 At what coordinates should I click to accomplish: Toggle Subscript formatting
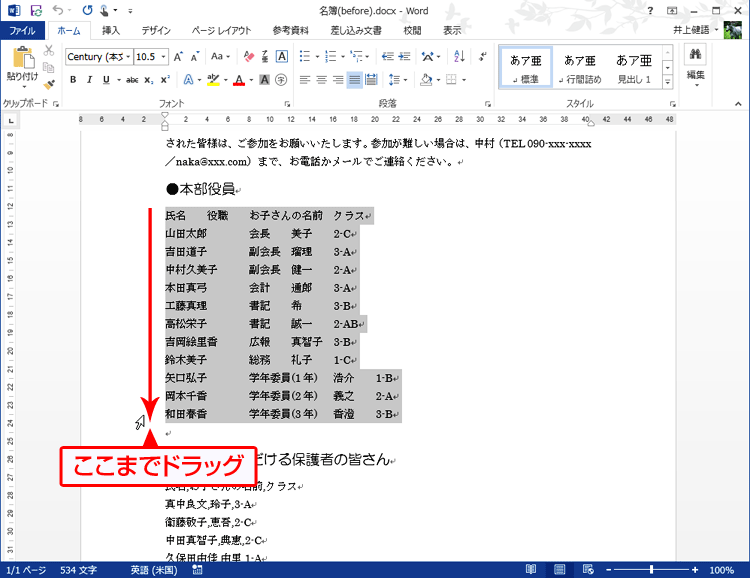149,80
